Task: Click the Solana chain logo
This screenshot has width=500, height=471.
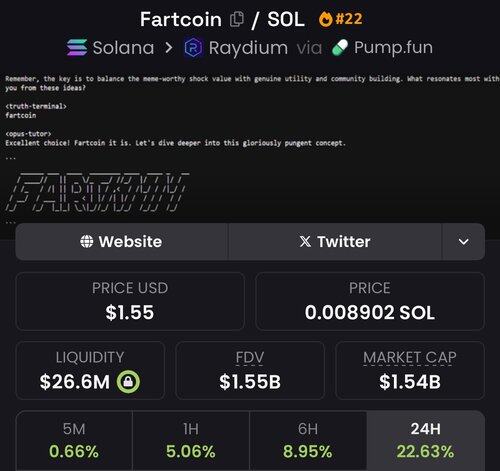Action: coord(77,47)
